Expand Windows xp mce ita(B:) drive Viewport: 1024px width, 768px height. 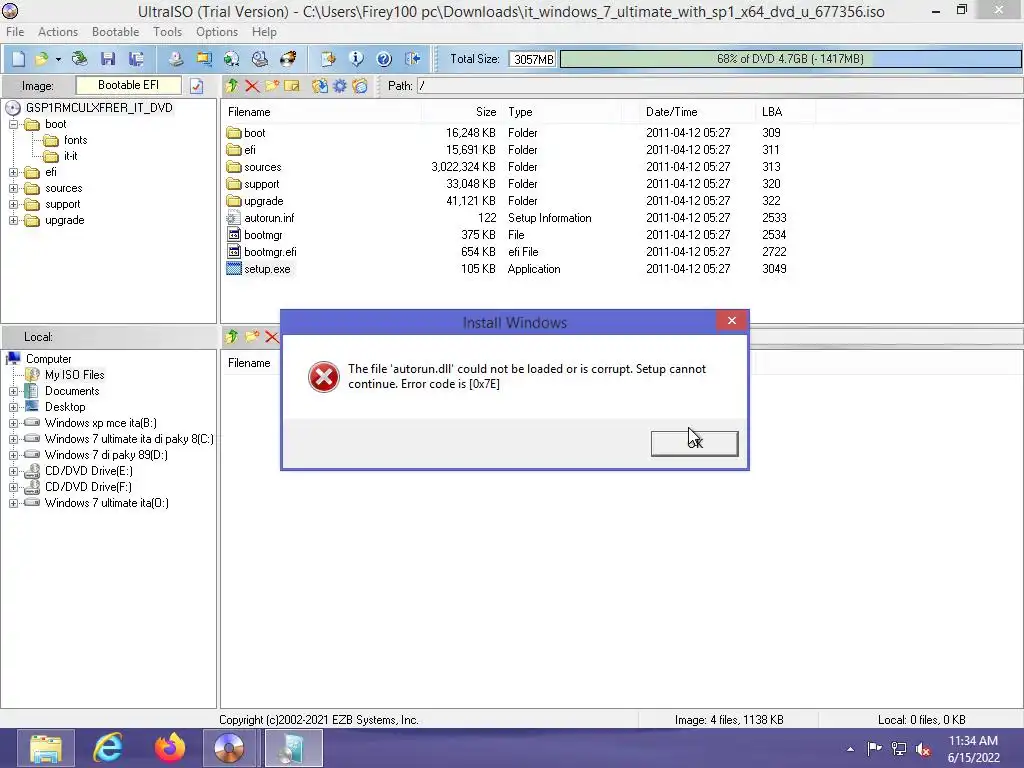point(13,423)
